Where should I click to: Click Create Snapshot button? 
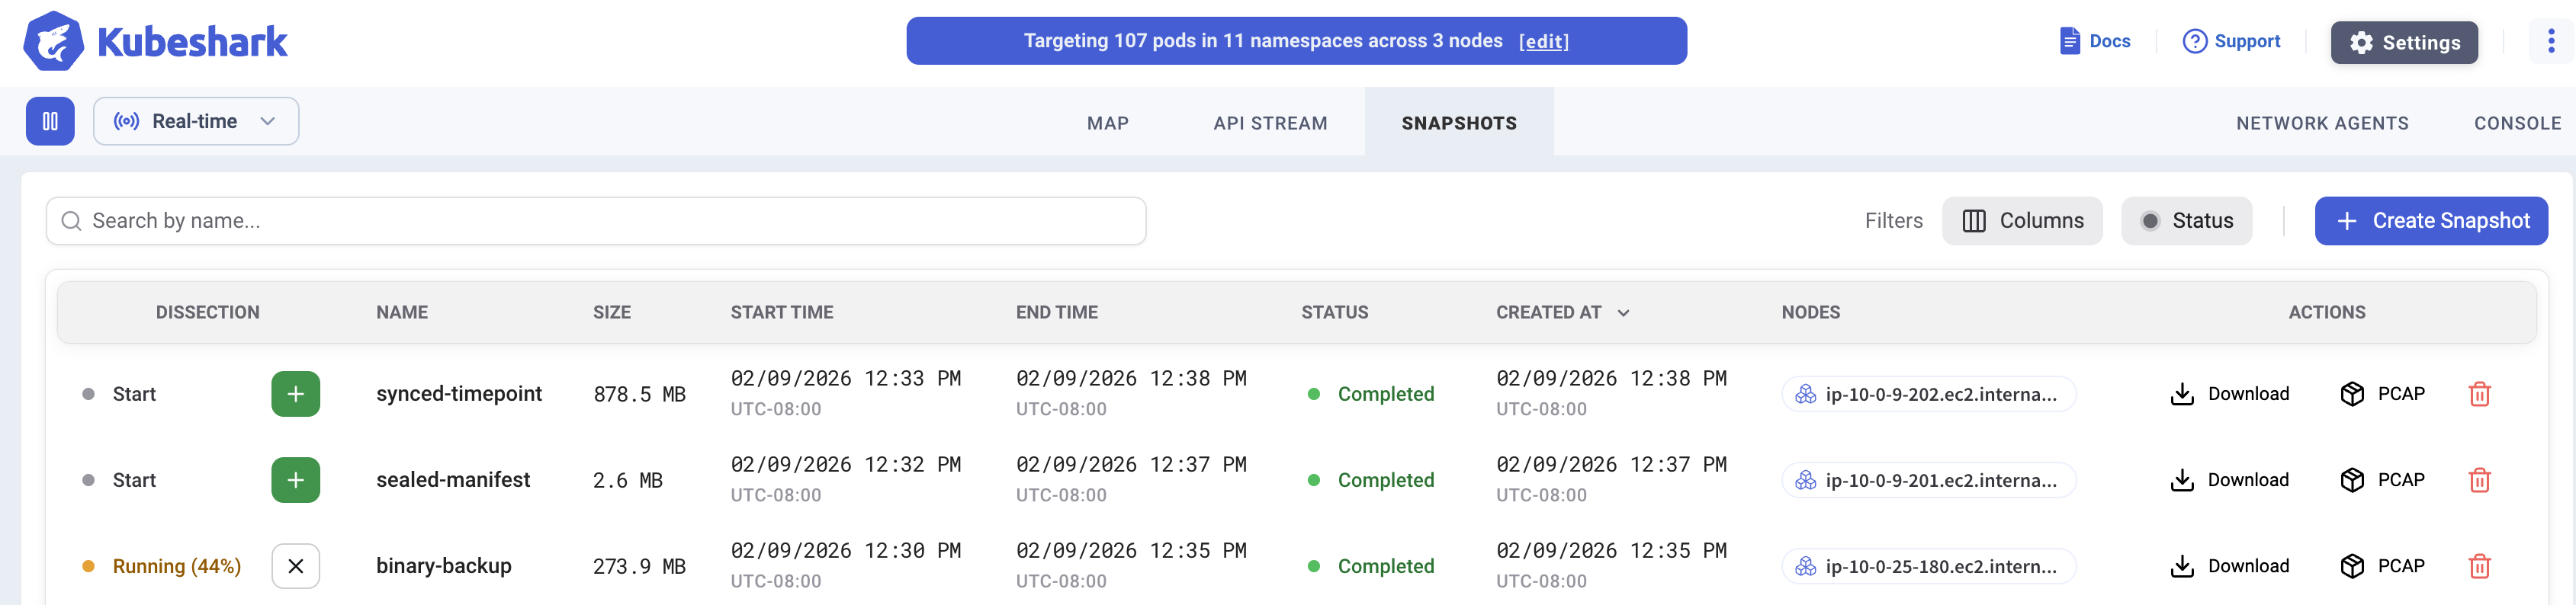pos(2430,221)
